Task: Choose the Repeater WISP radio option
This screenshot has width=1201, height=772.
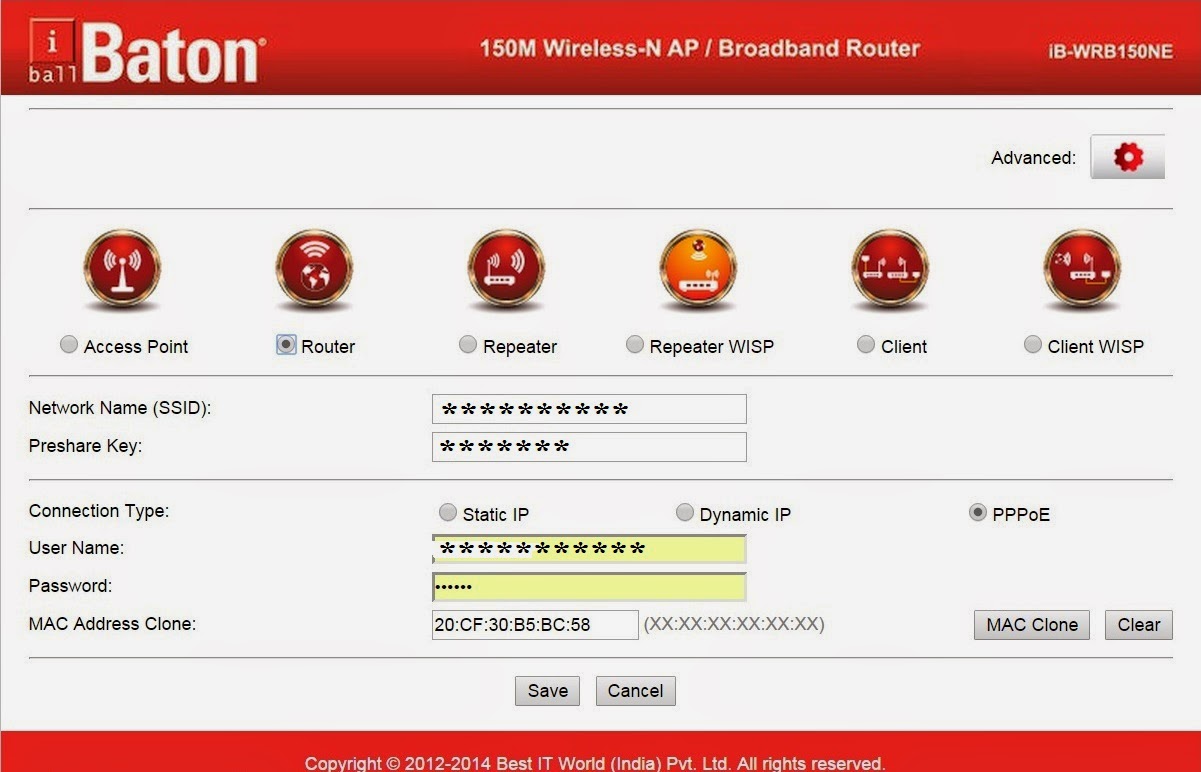Action: [x=634, y=345]
